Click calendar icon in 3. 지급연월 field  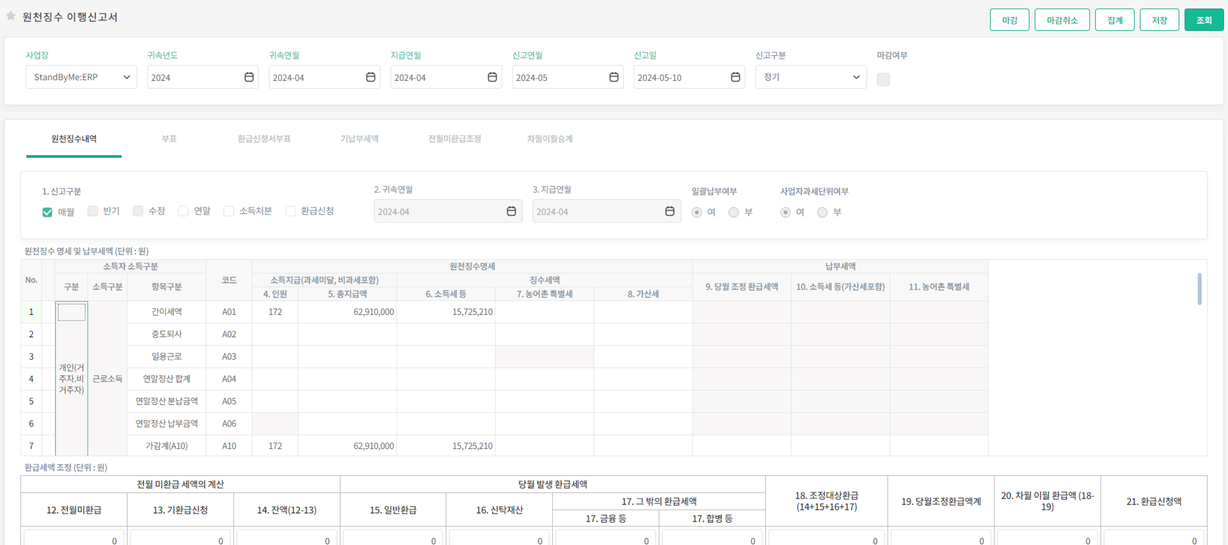click(x=670, y=211)
